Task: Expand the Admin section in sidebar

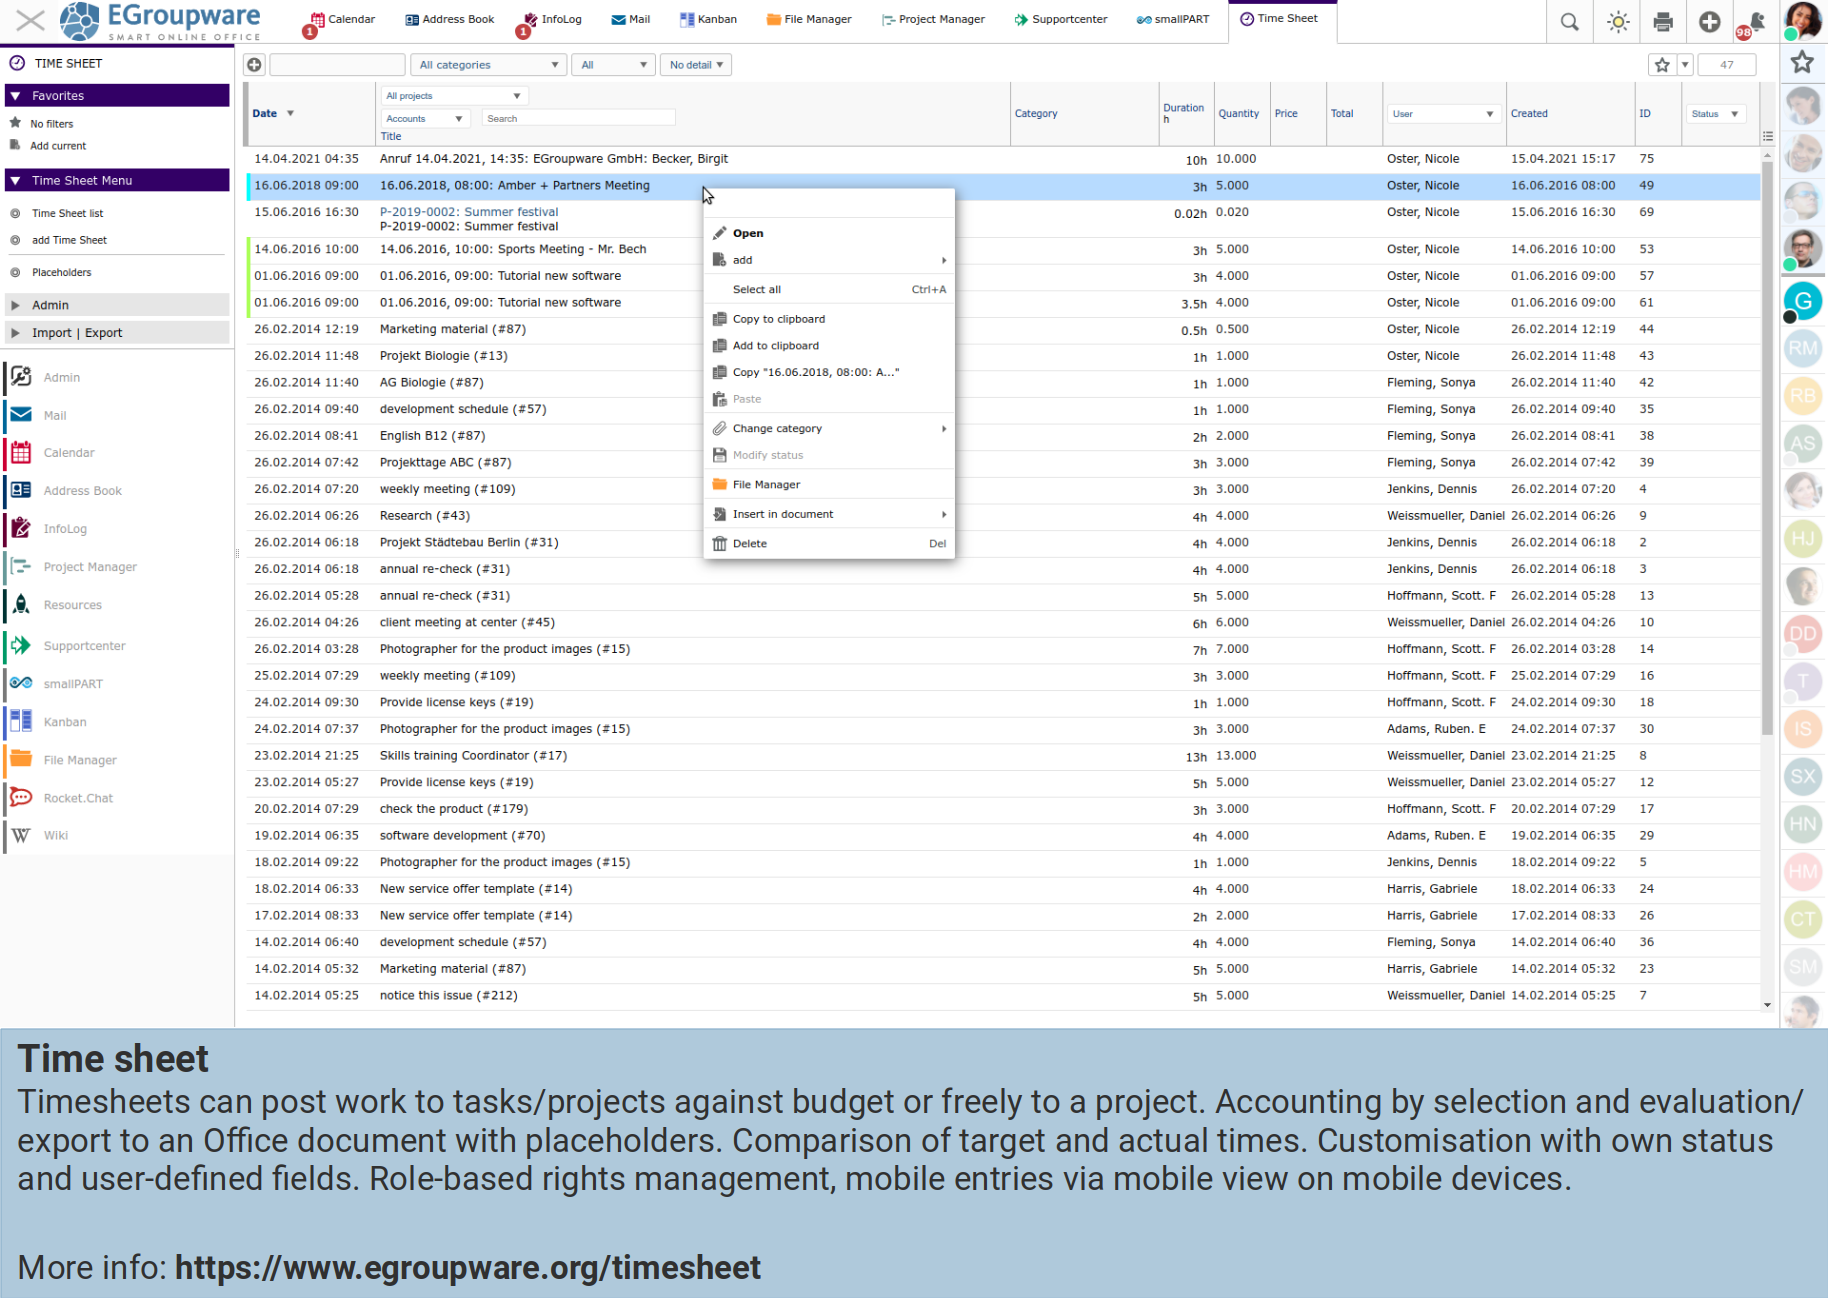Action: pos(50,305)
